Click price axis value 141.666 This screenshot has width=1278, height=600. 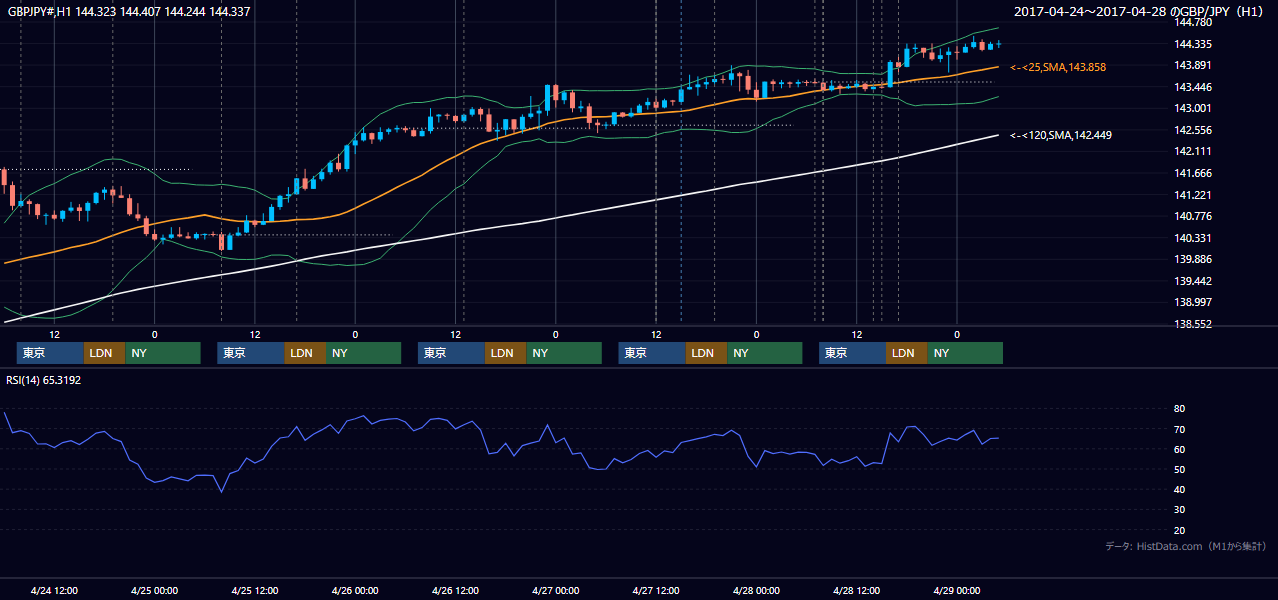pyautogui.click(x=1193, y=173)
